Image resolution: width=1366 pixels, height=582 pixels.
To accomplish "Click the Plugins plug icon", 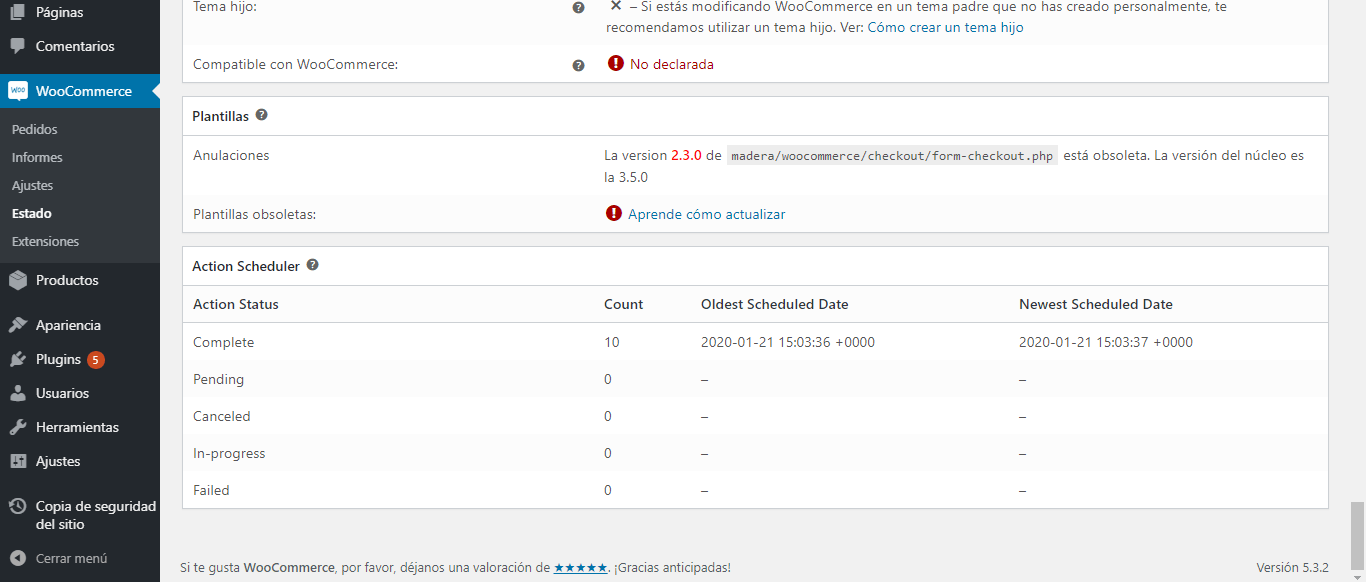I will click(x=18, y=359).
